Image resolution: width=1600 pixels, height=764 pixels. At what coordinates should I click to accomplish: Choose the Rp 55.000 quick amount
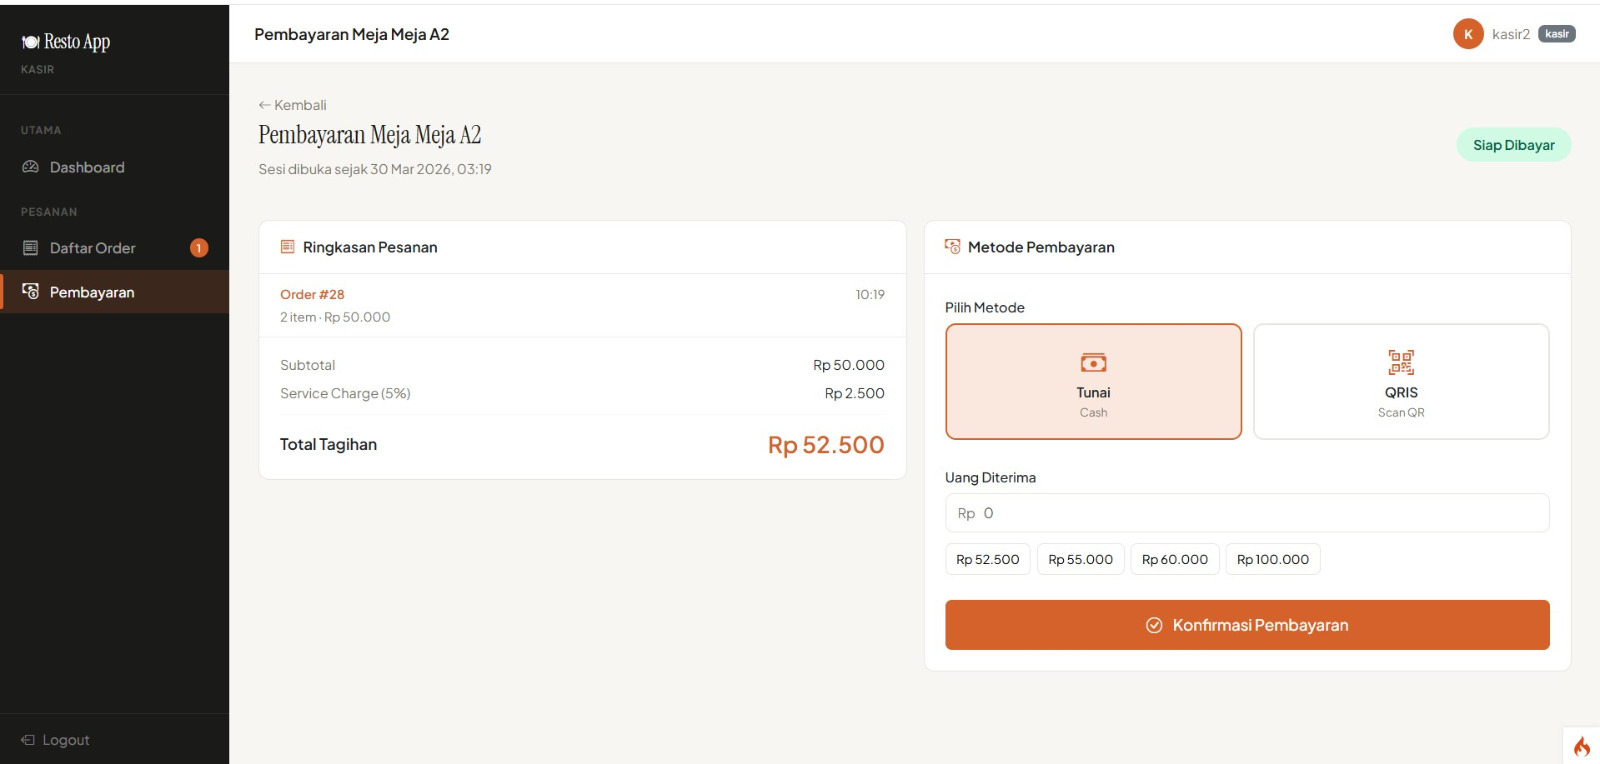pyautogui.click(x=1080, y=559)
